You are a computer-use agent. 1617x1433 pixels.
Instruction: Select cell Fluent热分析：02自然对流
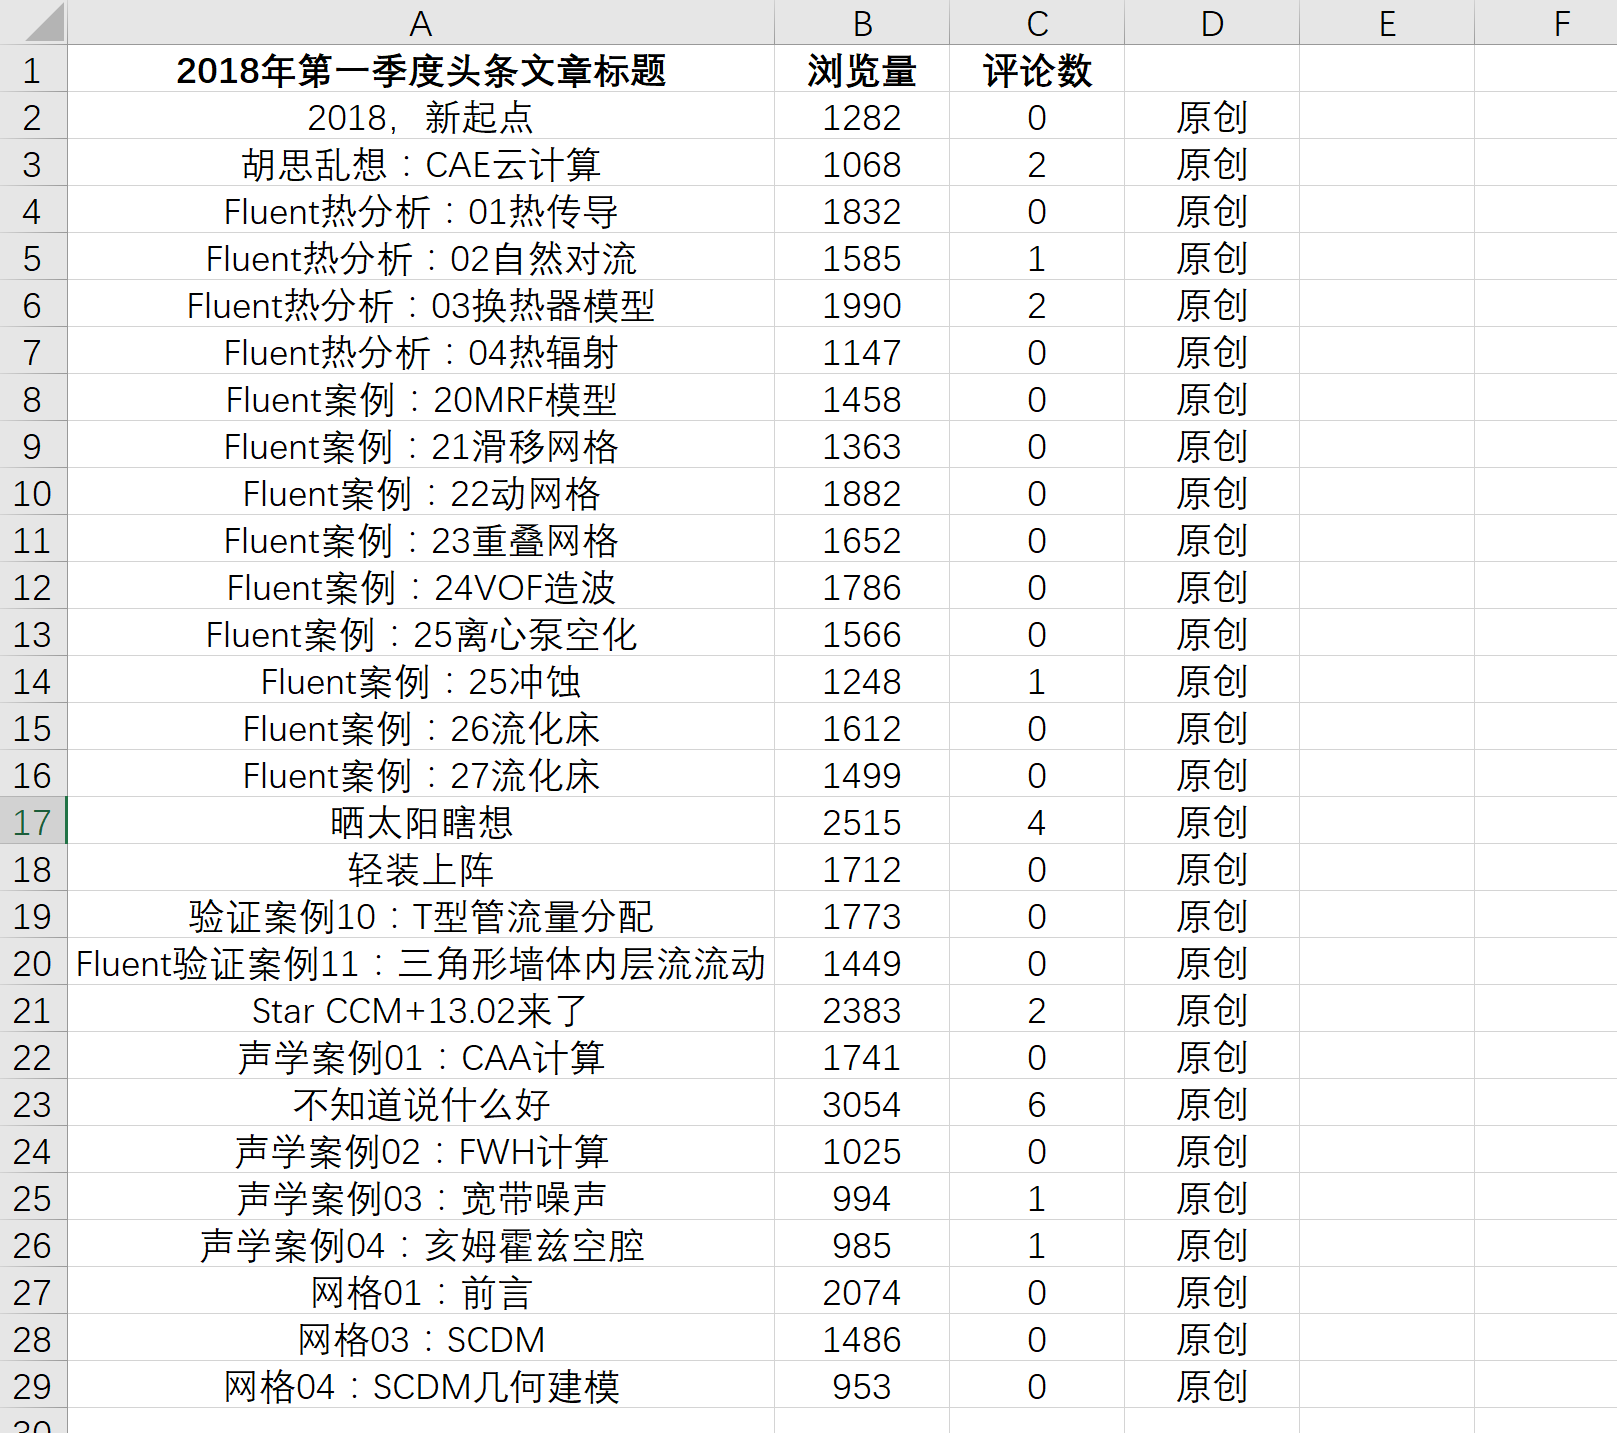click(x=421, y=257)
